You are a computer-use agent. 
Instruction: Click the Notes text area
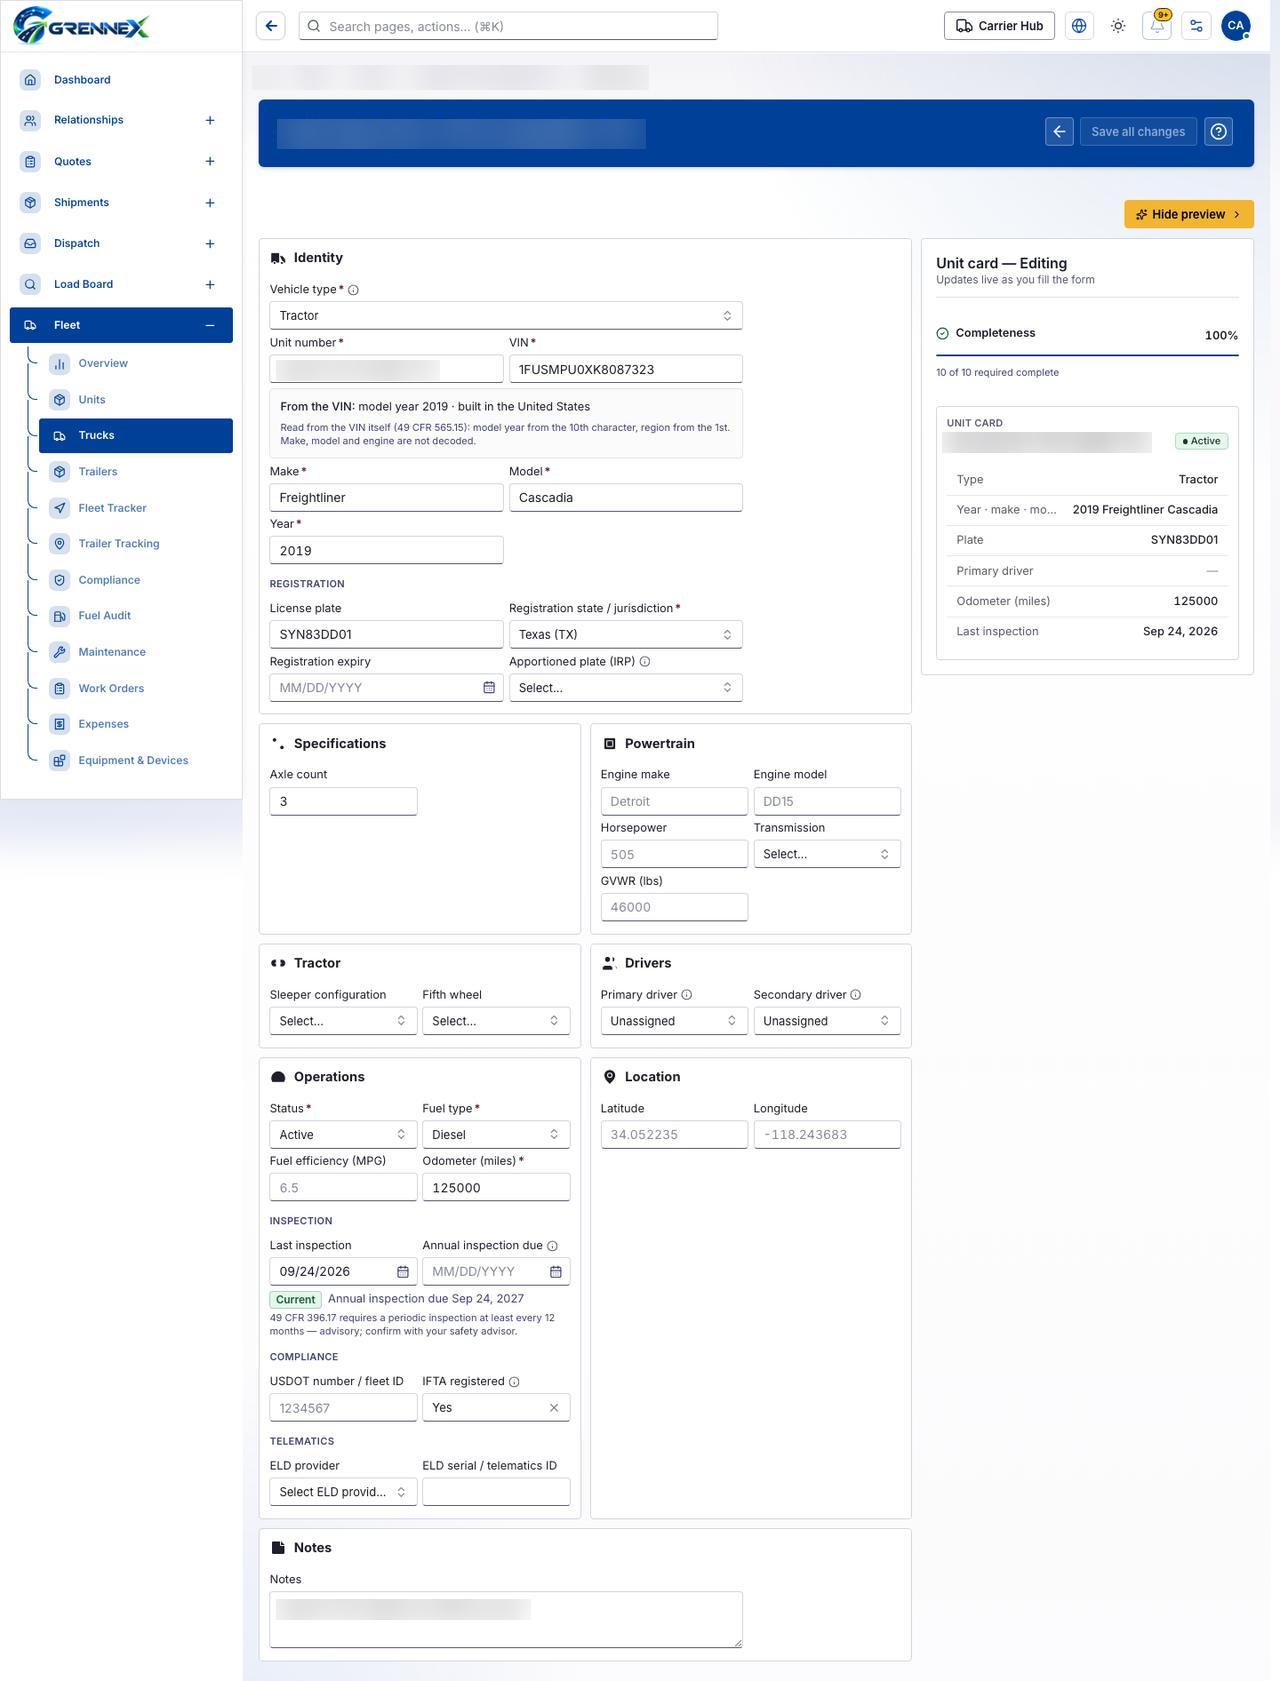point(506,1620)
